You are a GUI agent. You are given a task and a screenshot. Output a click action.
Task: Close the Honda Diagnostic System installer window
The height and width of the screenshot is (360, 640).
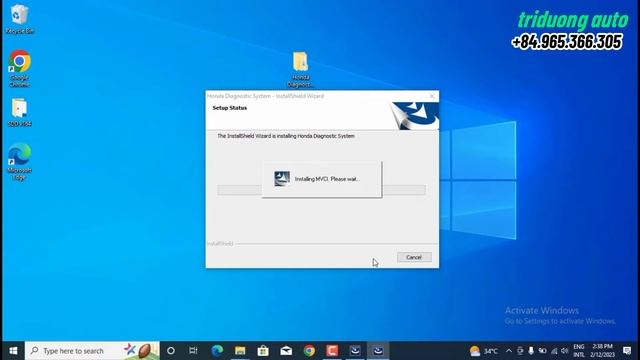[432, 96]
